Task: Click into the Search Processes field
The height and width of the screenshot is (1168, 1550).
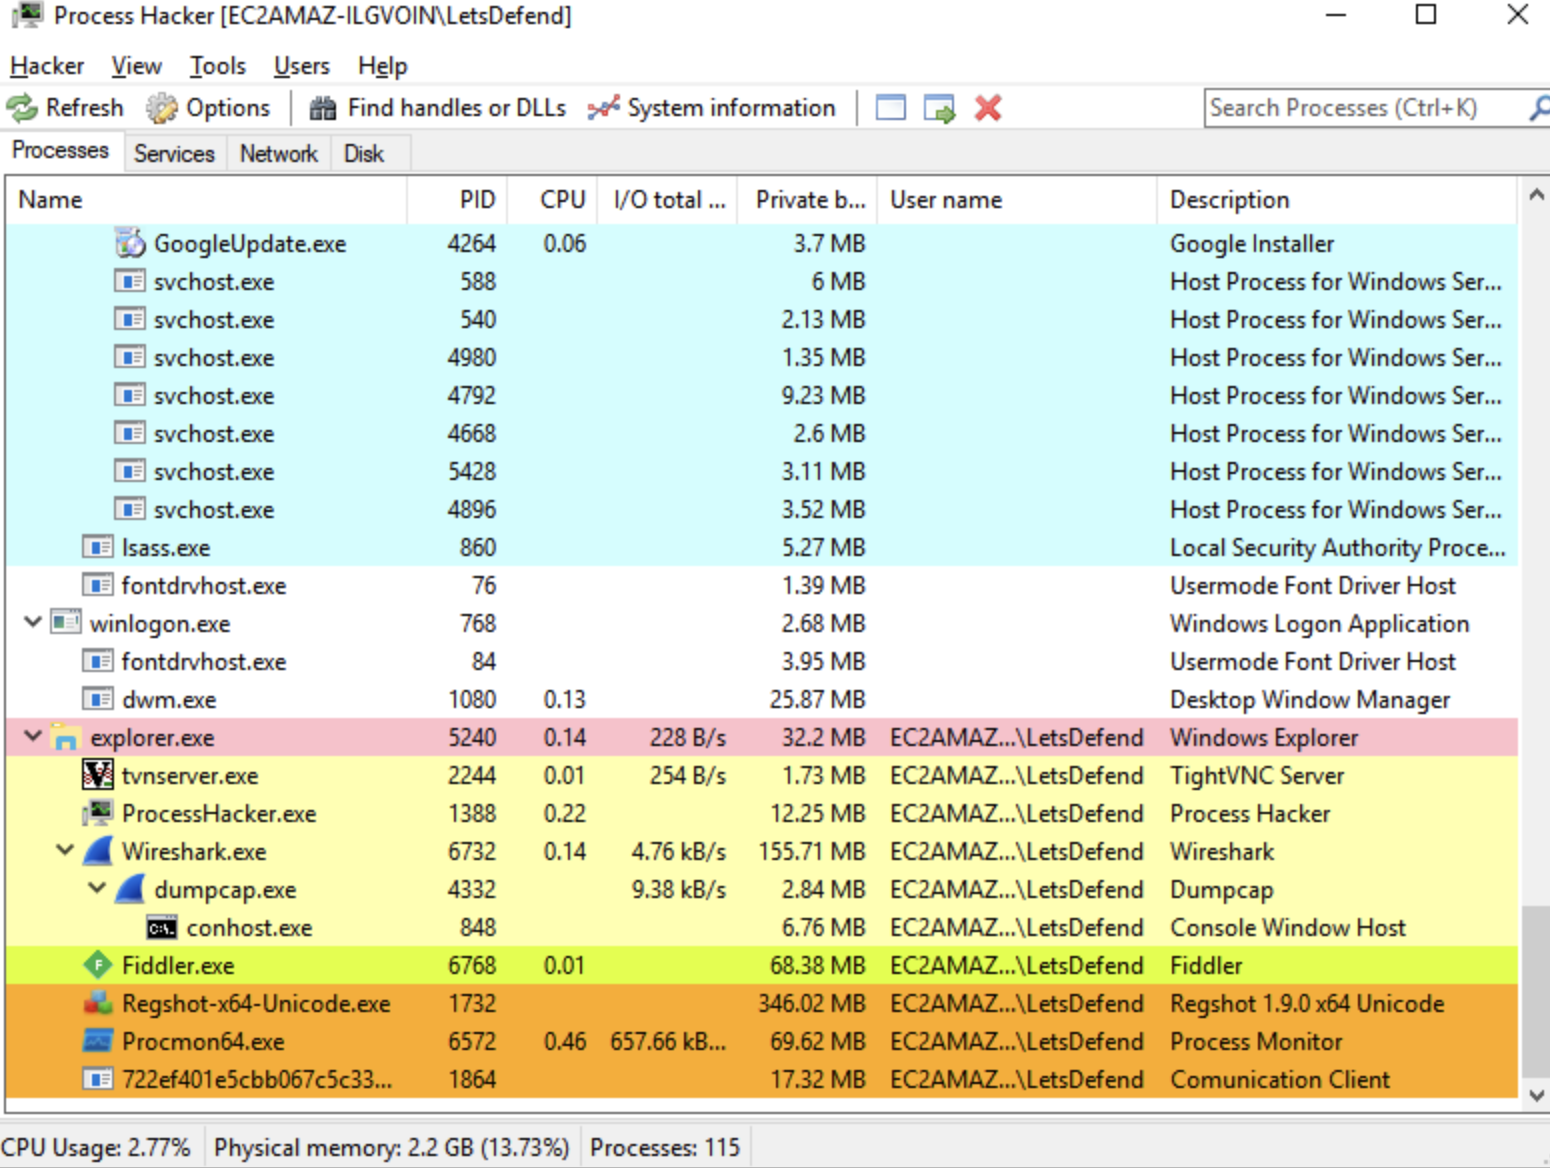Action: (x=1365, y=108)
